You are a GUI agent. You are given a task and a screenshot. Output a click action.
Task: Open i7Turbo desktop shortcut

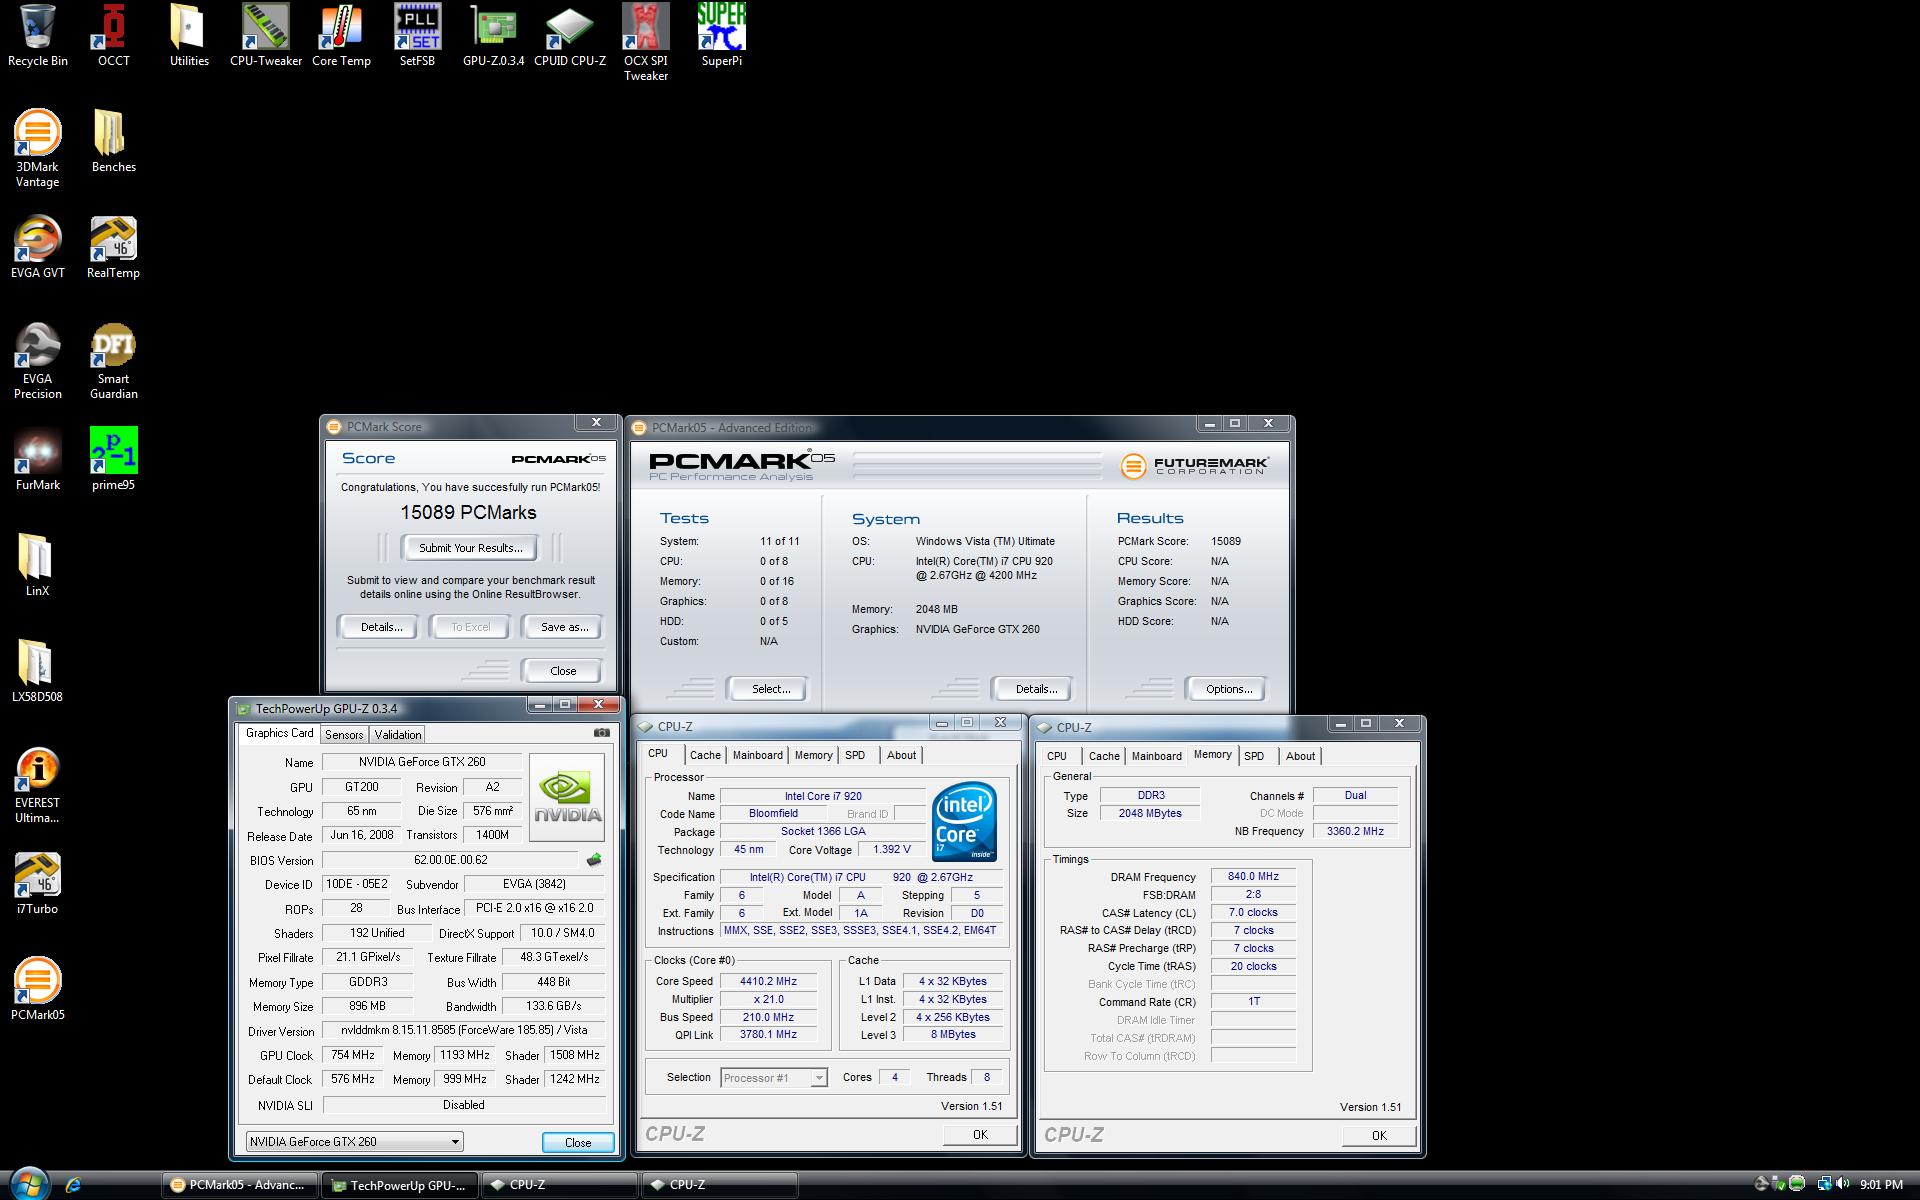tap(37, 883)
